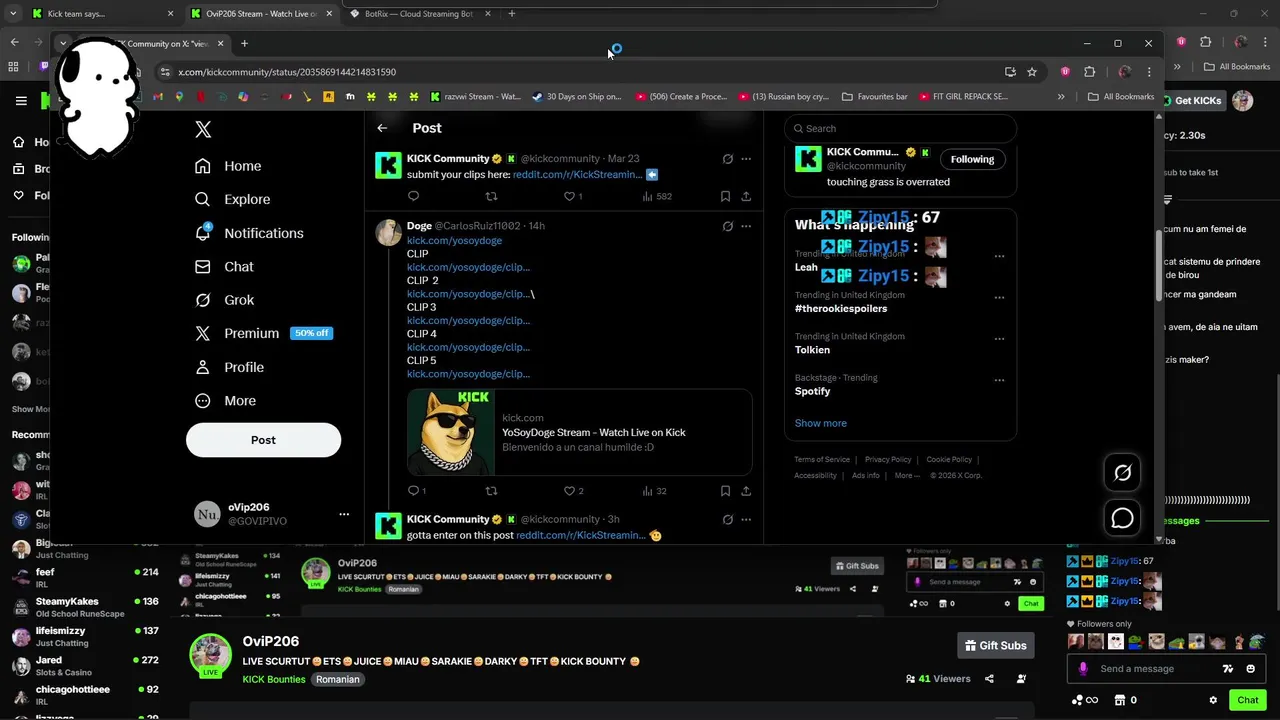Click the x.com address bar URL
This screenshot has height=720, width=1280.
click(x=287, y=72)
